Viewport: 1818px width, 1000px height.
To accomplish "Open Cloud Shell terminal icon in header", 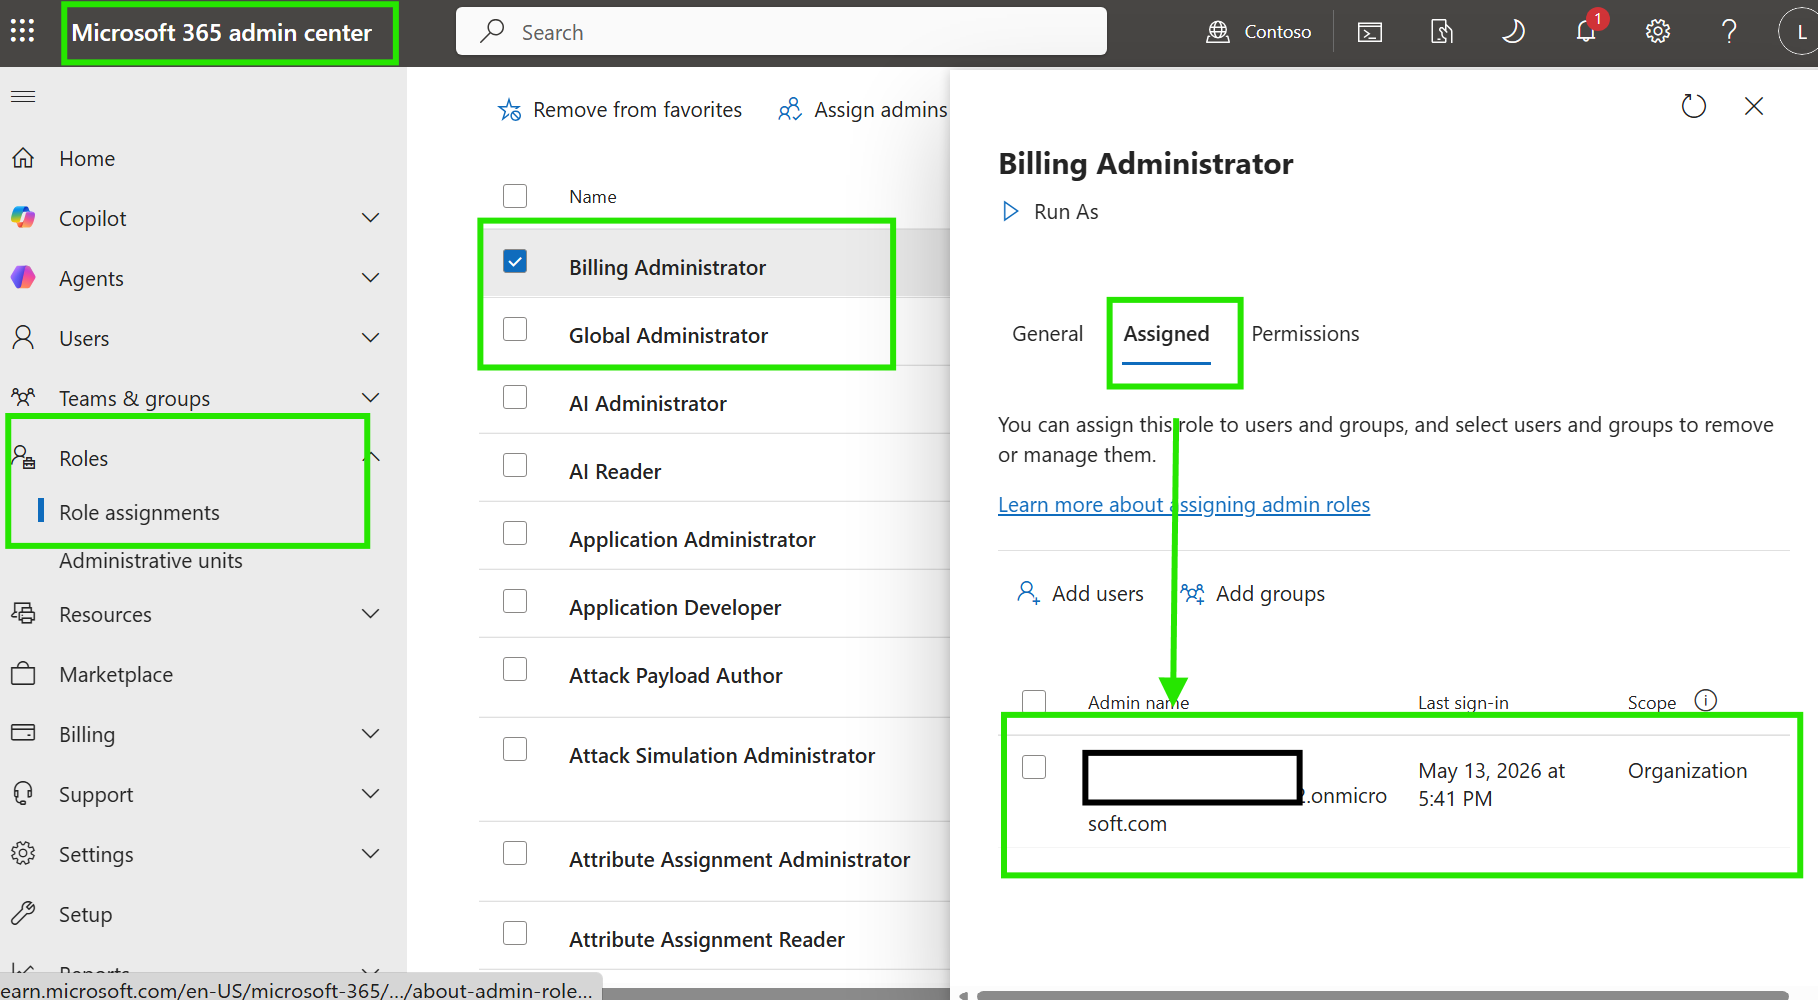I will pos(1370,32).
